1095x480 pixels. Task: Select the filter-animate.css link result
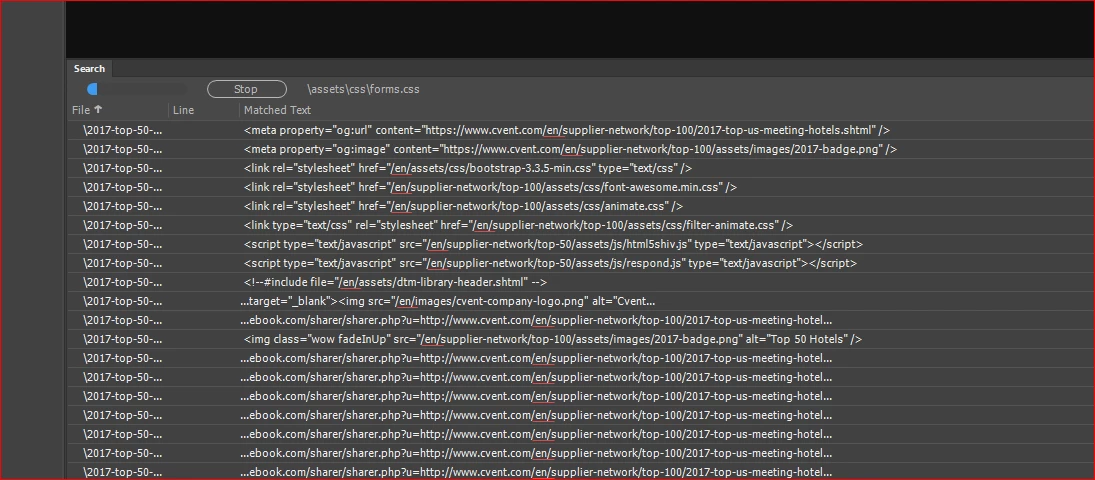click(581, 225)
